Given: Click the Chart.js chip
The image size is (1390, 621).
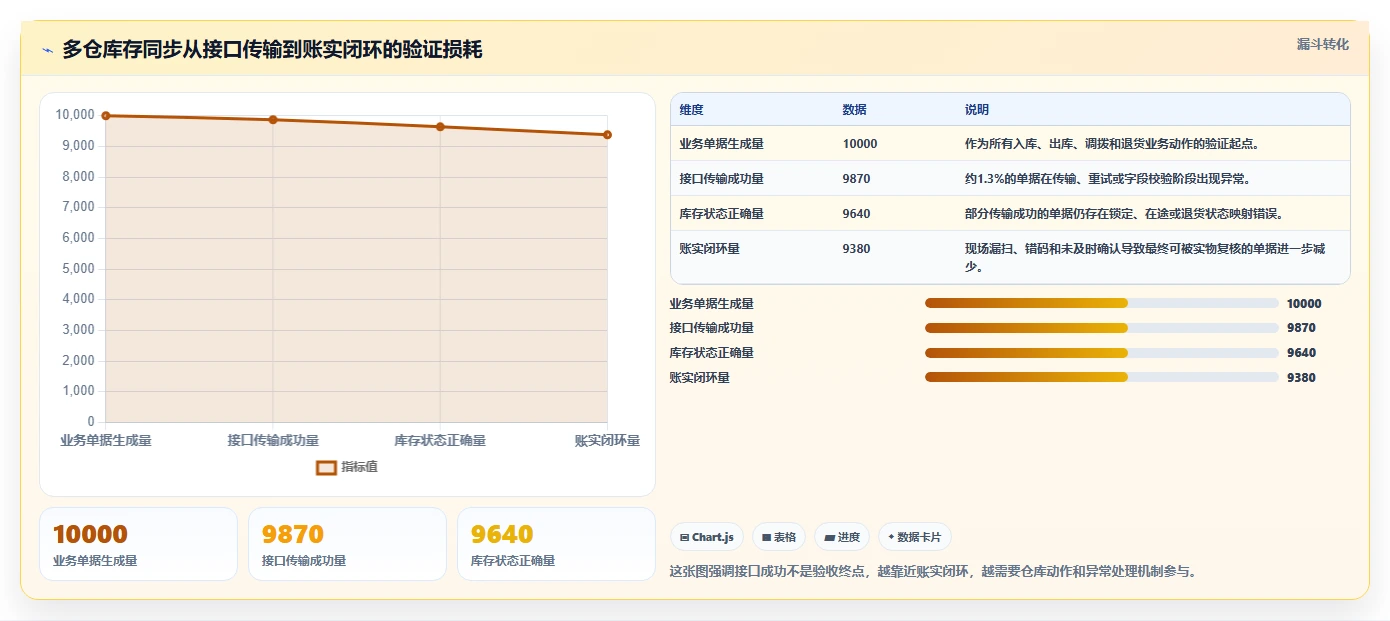Looking at the screenshot, I should tap(707, 537).
